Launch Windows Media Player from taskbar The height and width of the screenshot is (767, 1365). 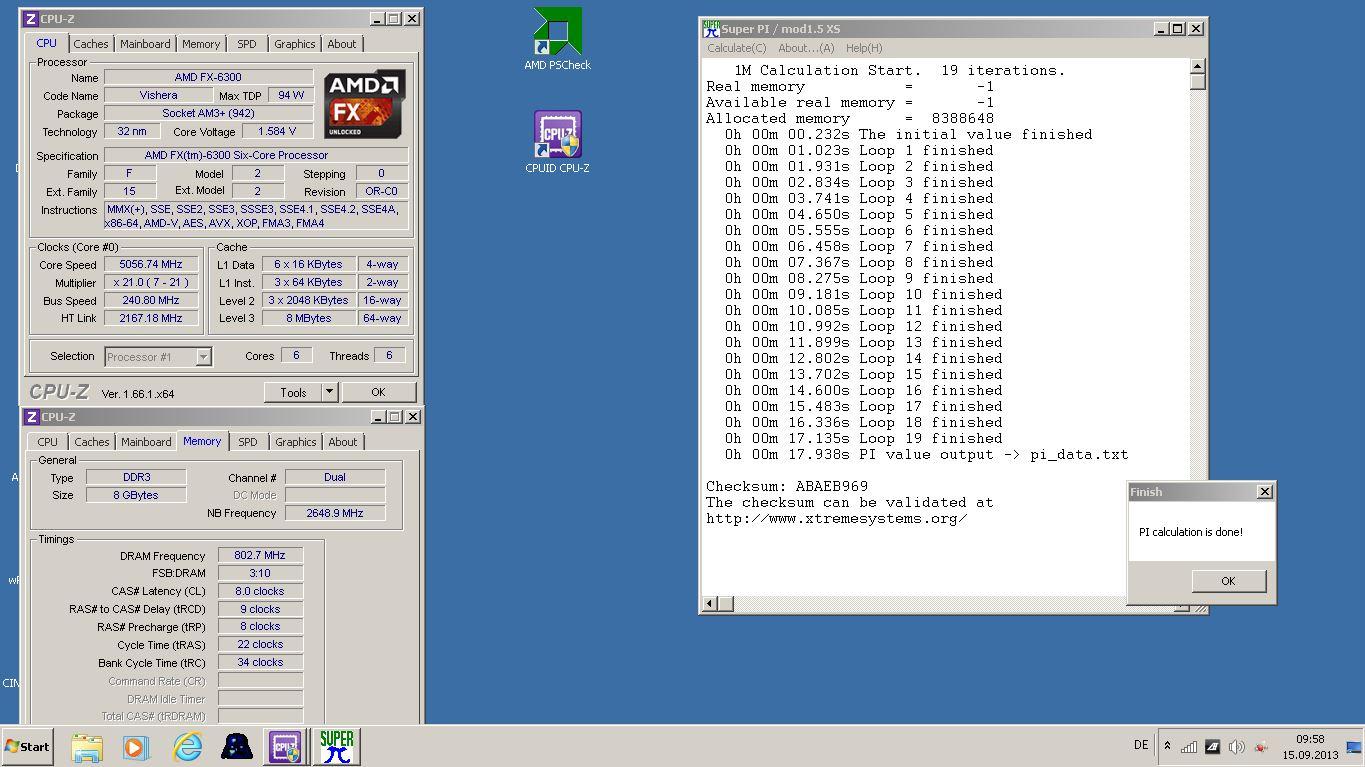(136, 747)
